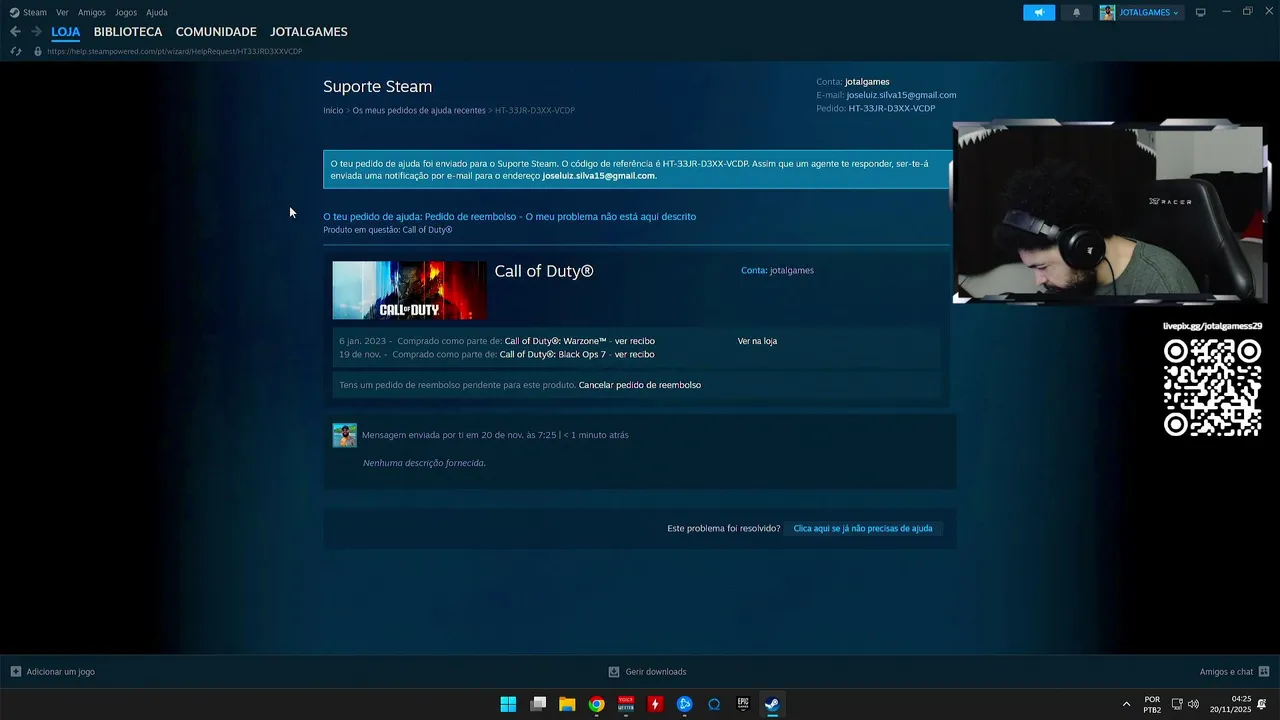Click the download icon beside Gerir downloads
Image resolution: width=1280 pixels, height=720 pixels.
coord(614,672)
